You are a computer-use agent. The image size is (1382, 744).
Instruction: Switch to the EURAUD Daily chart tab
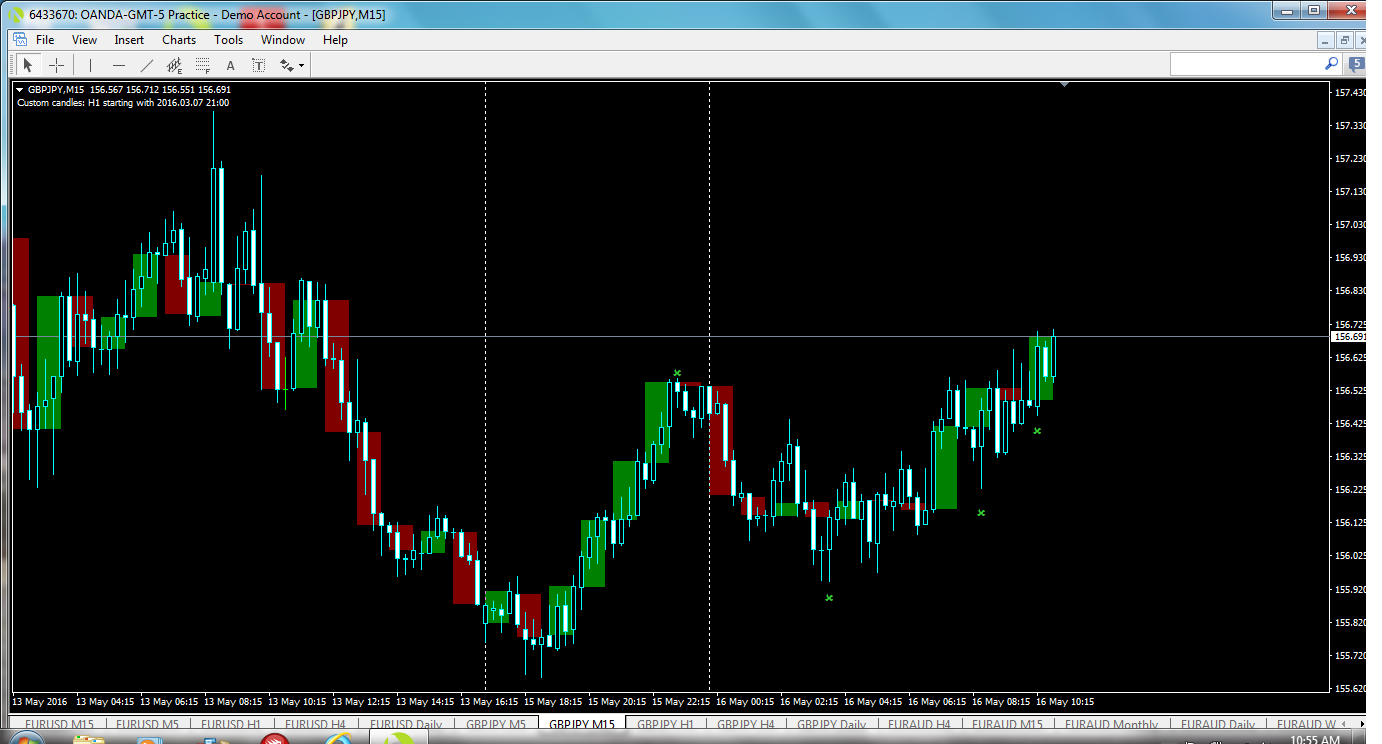pos(1218,725)
